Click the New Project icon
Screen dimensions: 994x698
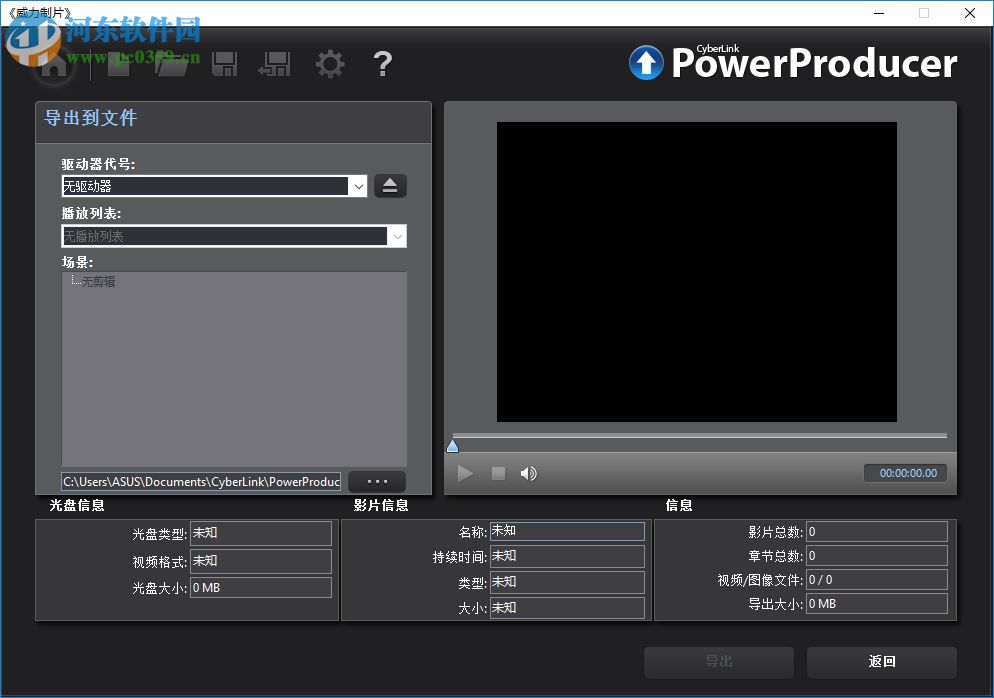pos(119,64)
